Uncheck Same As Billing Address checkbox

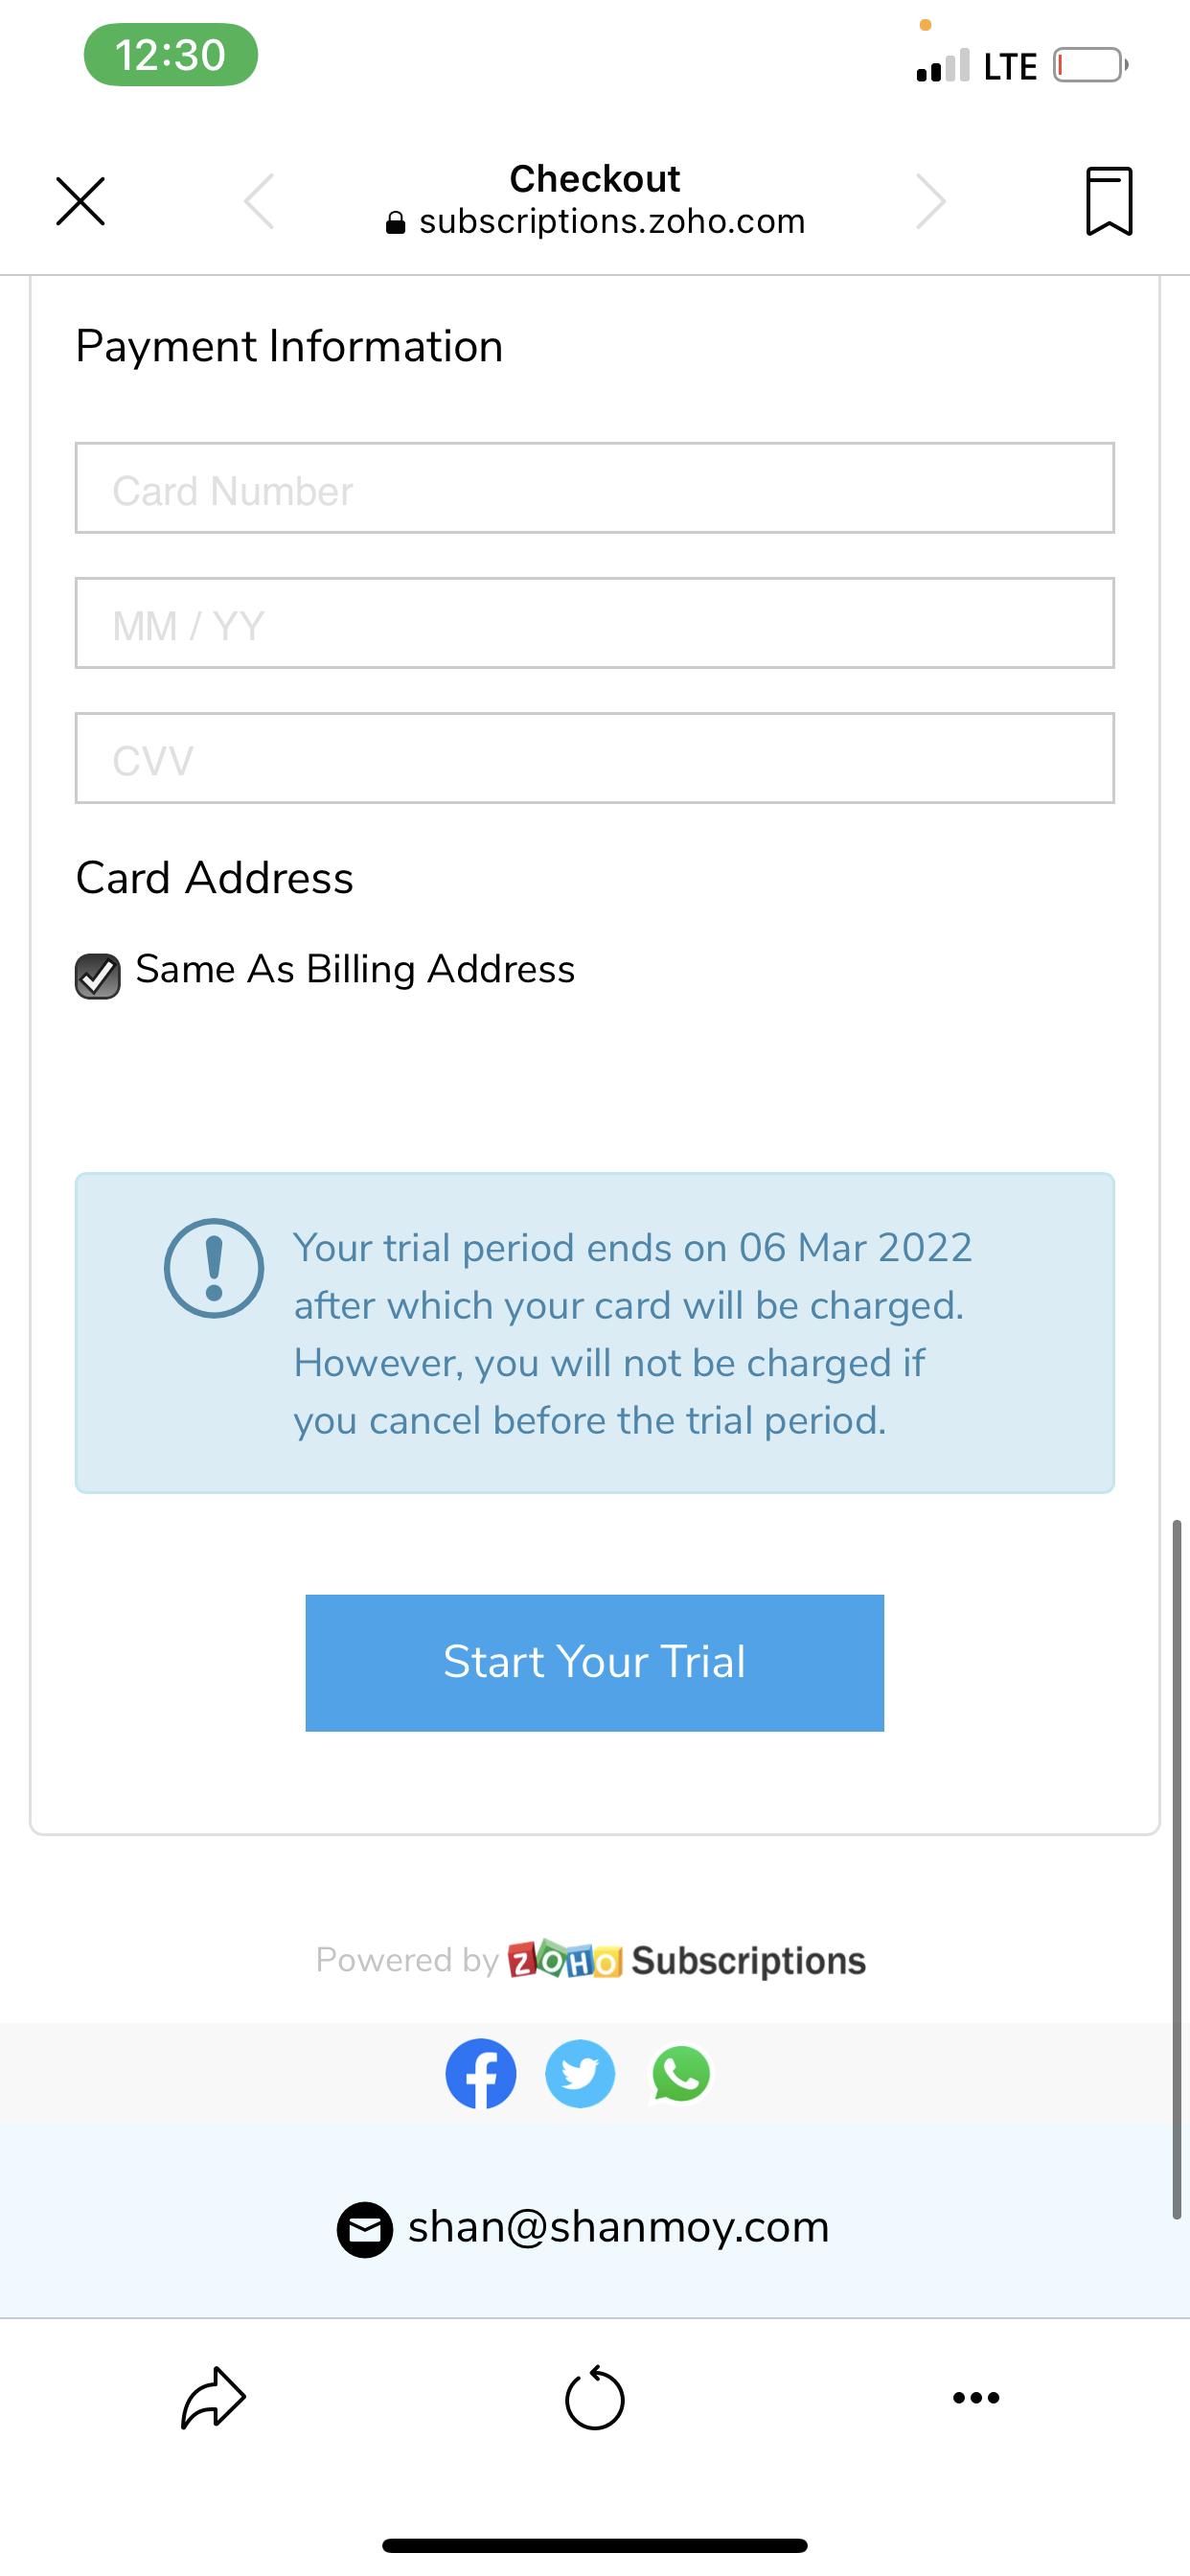(98, 976)
